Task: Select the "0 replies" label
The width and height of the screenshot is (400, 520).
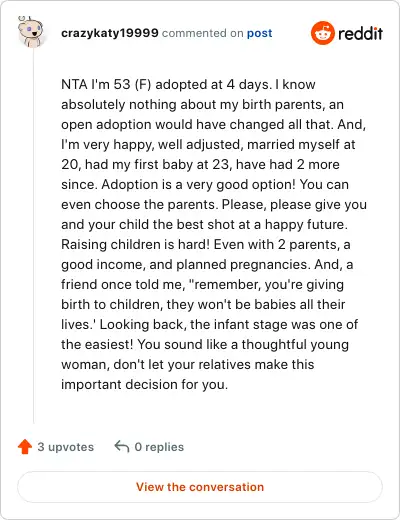Action: [159, 447]
